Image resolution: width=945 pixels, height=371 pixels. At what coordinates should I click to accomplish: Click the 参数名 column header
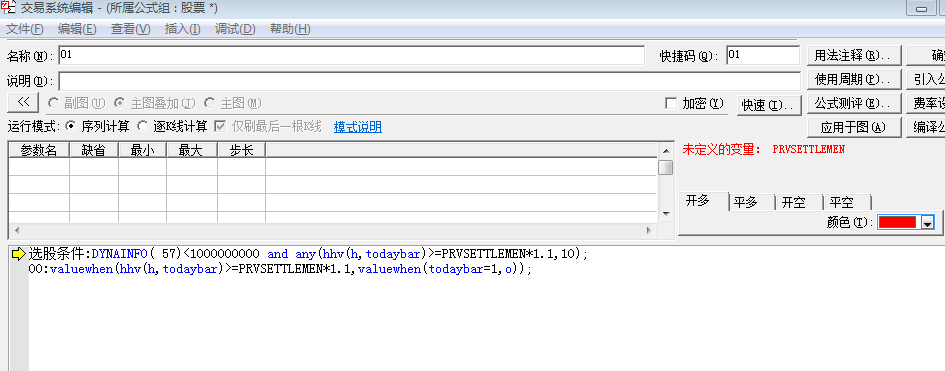[x=39, y=150]
